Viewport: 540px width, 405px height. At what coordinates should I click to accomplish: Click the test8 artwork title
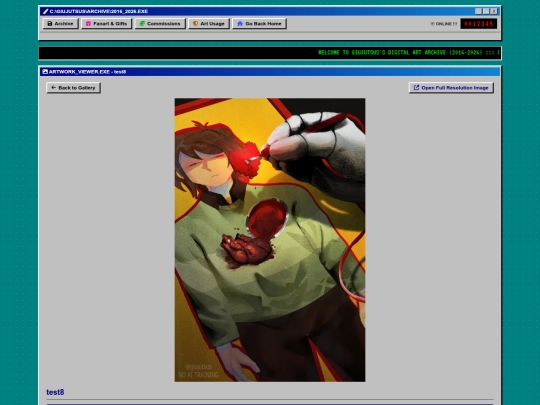(55, 392)
